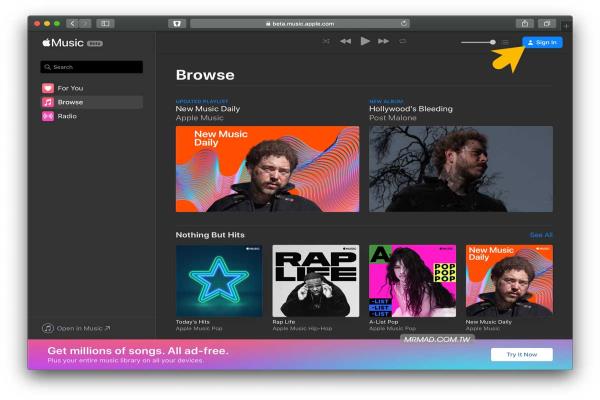The width and height of the screenshot is (600, 400).
Task: Open a new tab with plus button
Action: (x=566, y=26)
